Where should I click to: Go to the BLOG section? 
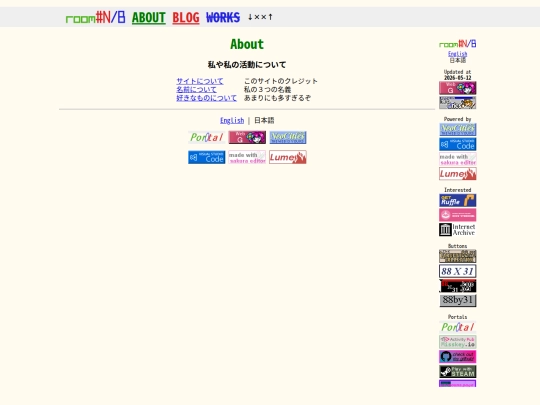pos(186,17)
